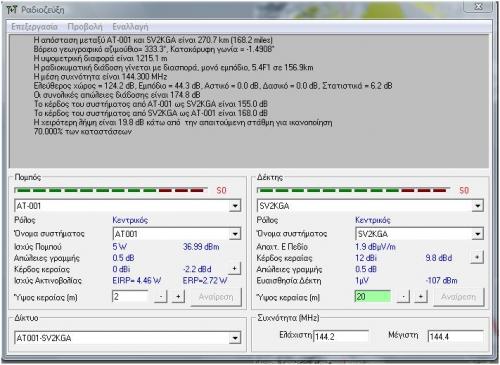The width and height of the screenshot is (500, 365).
Task: Focus the green receiver antenna height field
Action: tap(373, 296)
